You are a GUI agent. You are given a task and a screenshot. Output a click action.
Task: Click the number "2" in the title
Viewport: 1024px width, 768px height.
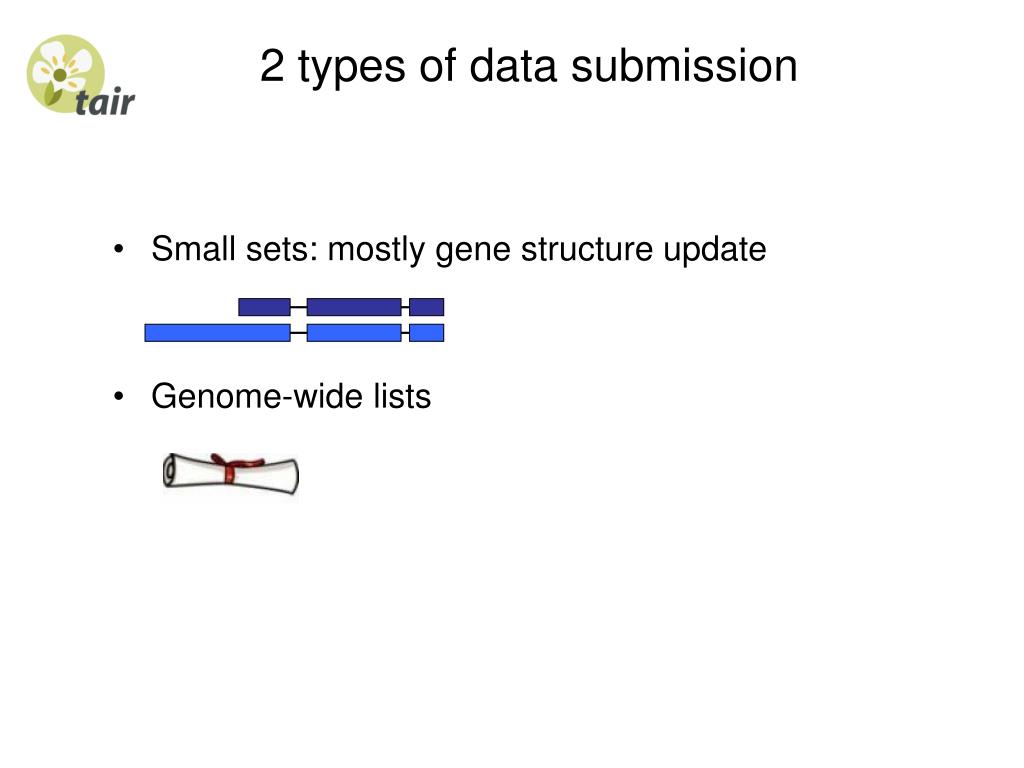(x=271, y=67)
